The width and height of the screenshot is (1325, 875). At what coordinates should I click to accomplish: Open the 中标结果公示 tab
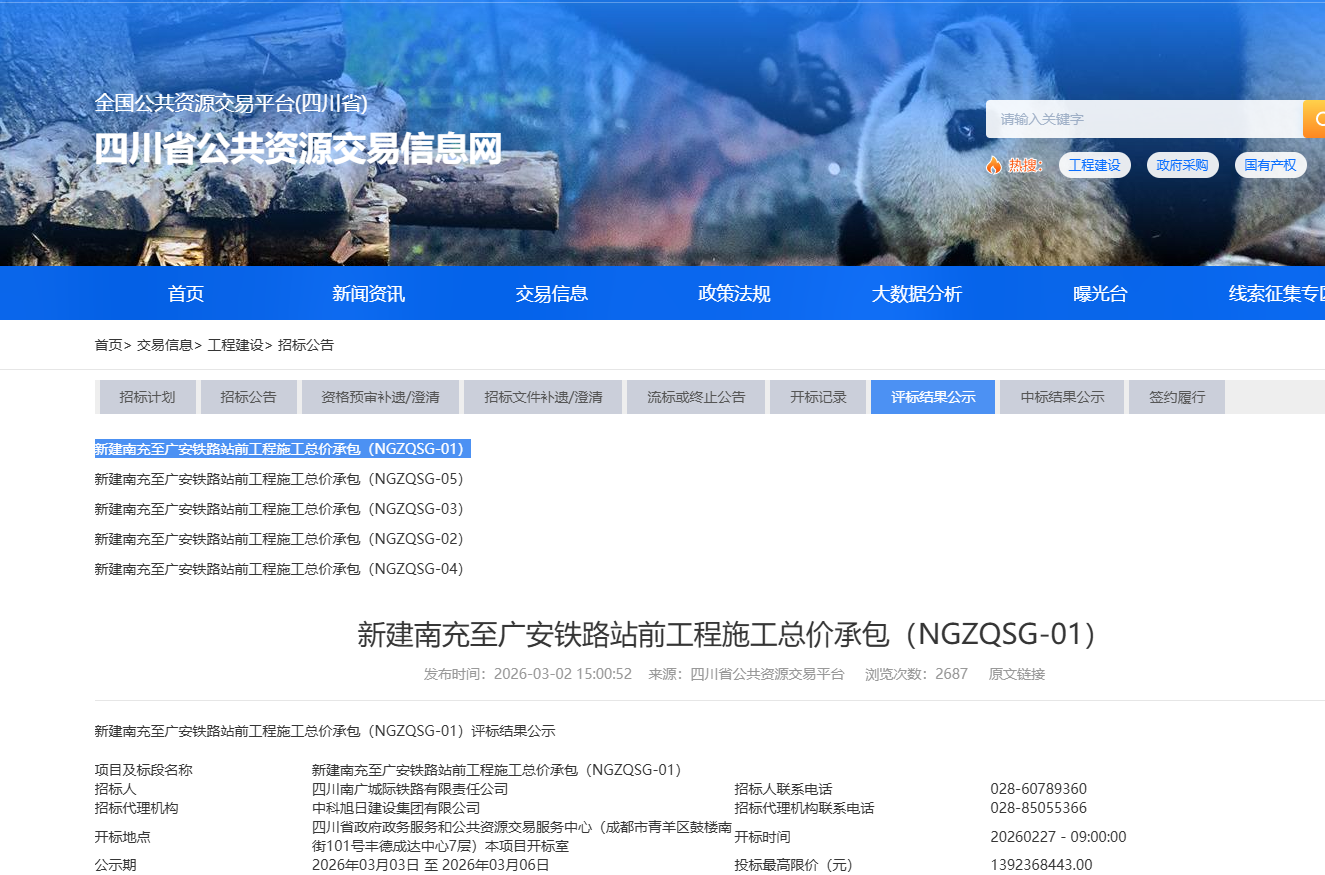[1062, 397]
